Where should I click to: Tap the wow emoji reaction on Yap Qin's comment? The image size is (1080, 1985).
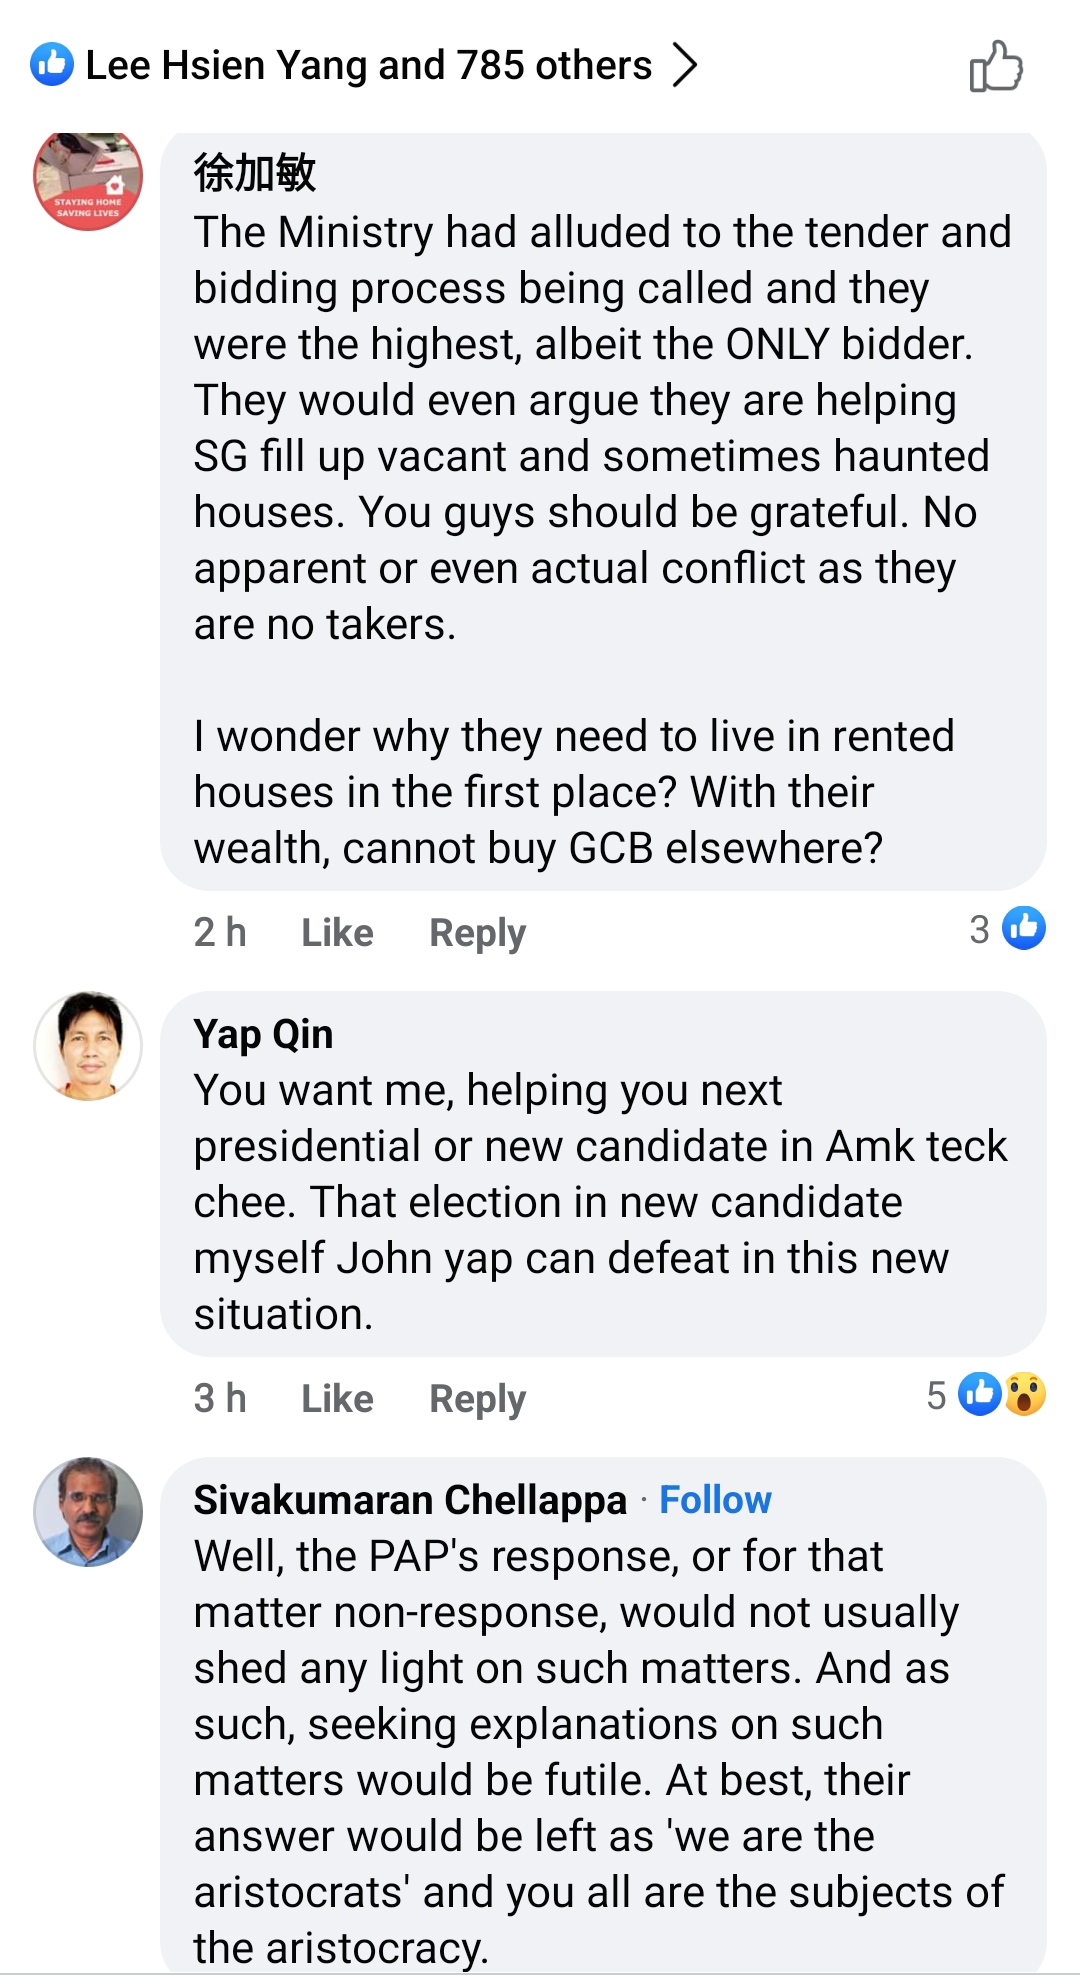pos(1025,1394)
